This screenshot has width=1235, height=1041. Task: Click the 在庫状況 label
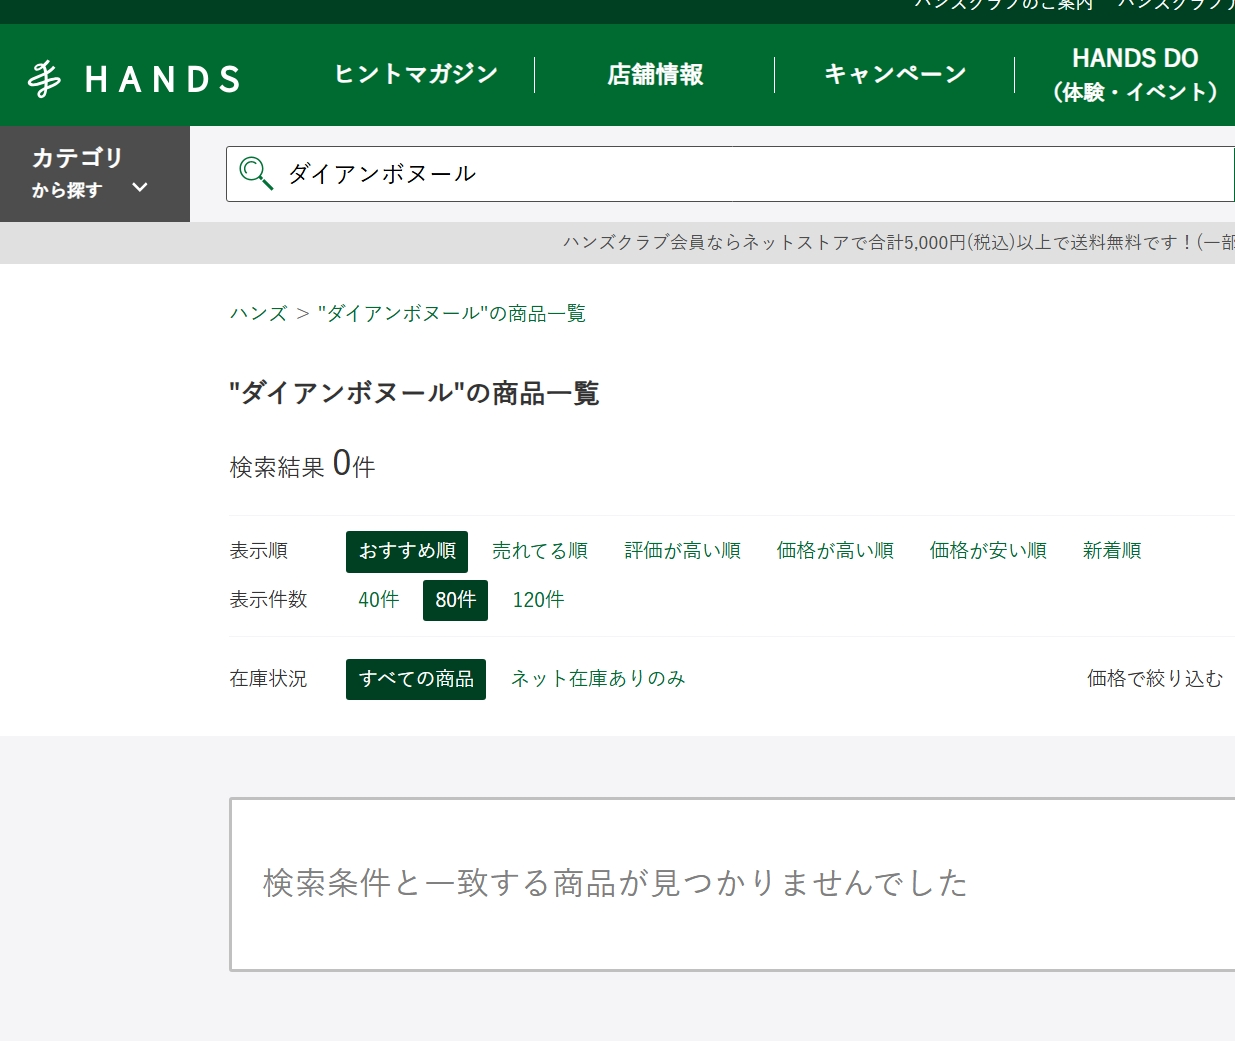pos(269,679)
